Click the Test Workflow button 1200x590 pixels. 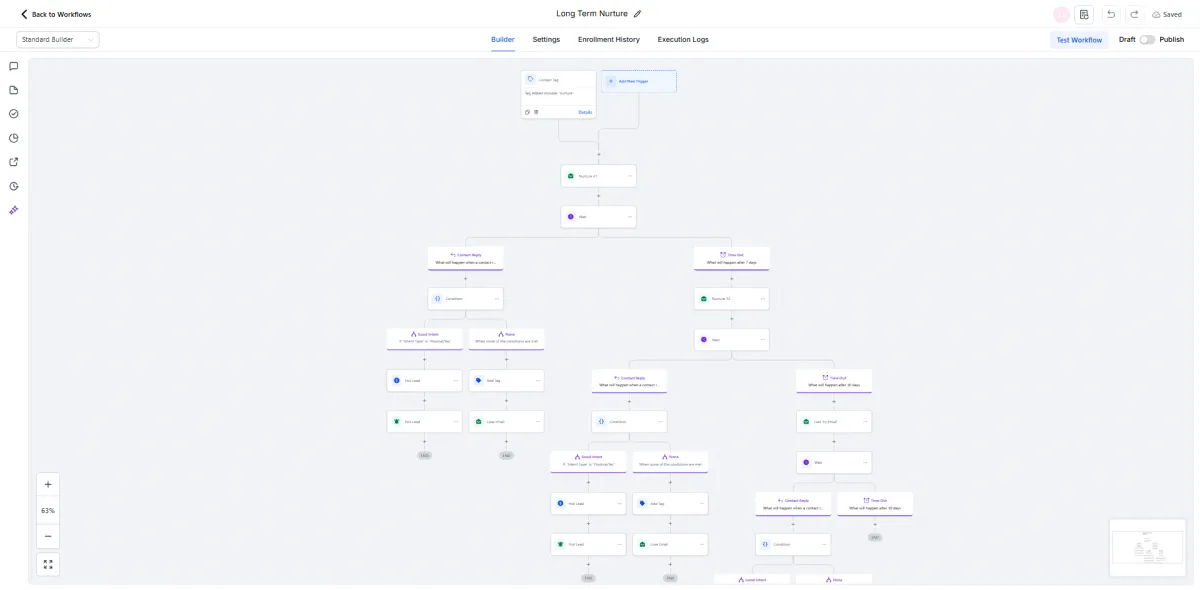click(1079, 40)
